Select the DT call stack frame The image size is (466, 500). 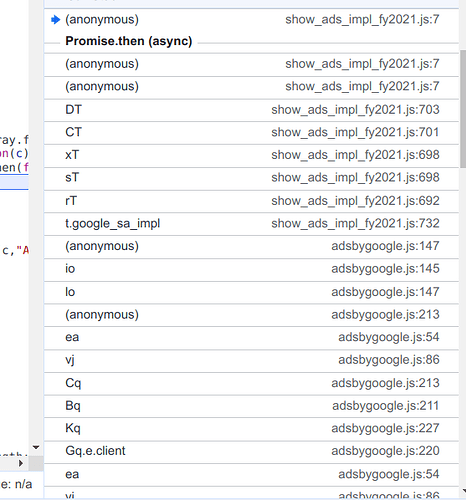tap(251, 110)
